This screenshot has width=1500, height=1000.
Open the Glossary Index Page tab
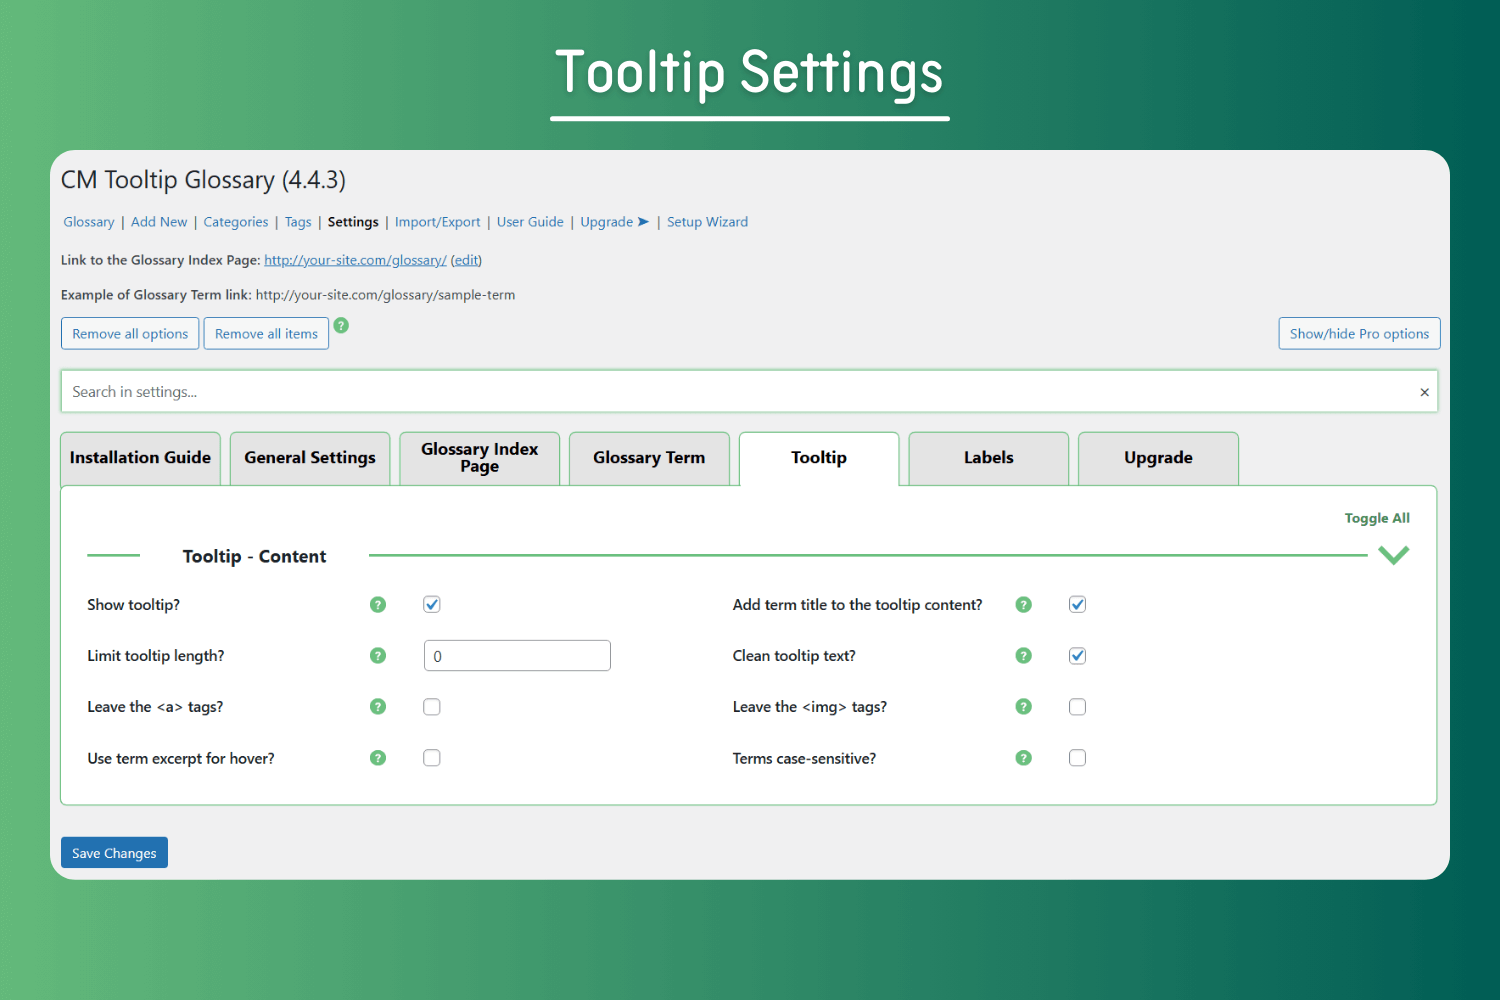[x=479, y=457]
